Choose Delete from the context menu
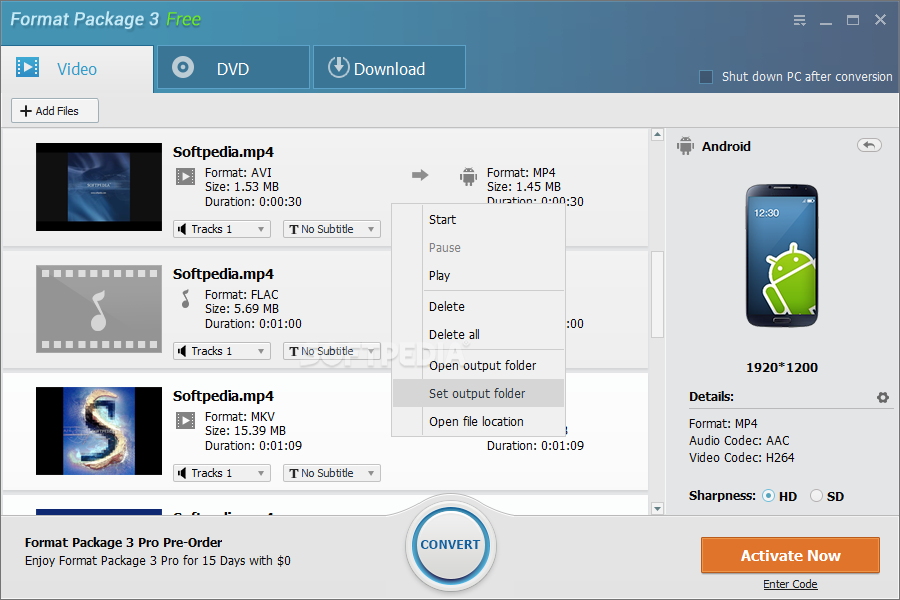This screenshot has width=900, height=600. [x=478, y=307]
